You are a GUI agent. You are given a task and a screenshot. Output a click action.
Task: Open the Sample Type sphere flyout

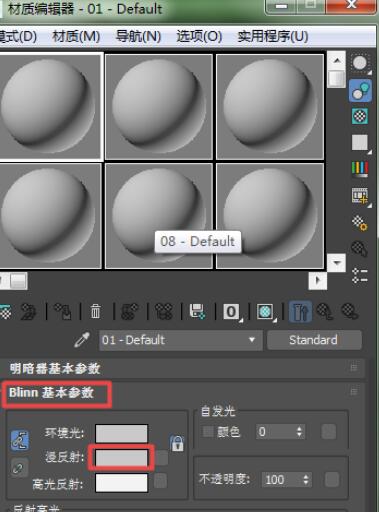[360, 63]
